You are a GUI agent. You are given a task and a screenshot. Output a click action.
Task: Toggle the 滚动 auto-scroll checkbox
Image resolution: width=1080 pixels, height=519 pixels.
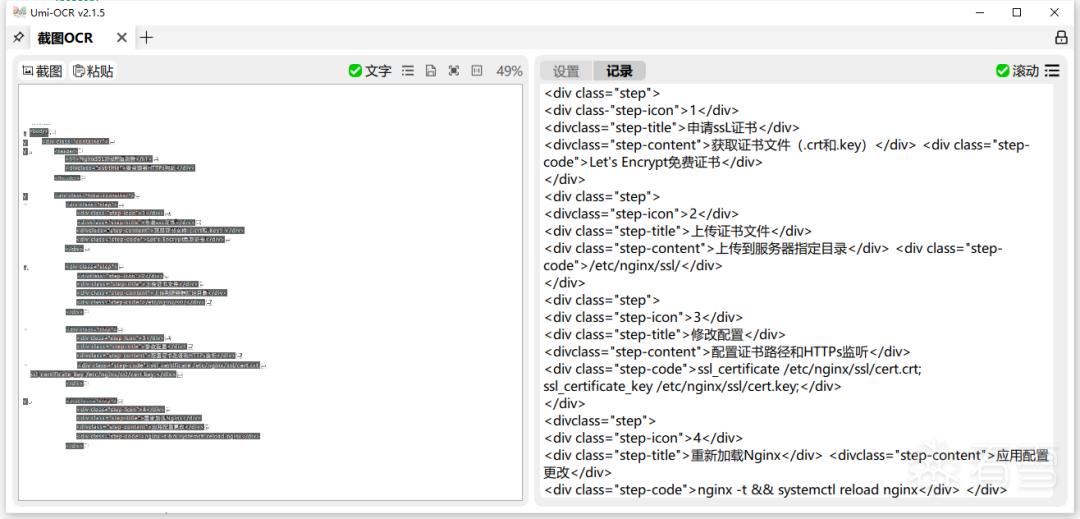(x=1017, y=71)
